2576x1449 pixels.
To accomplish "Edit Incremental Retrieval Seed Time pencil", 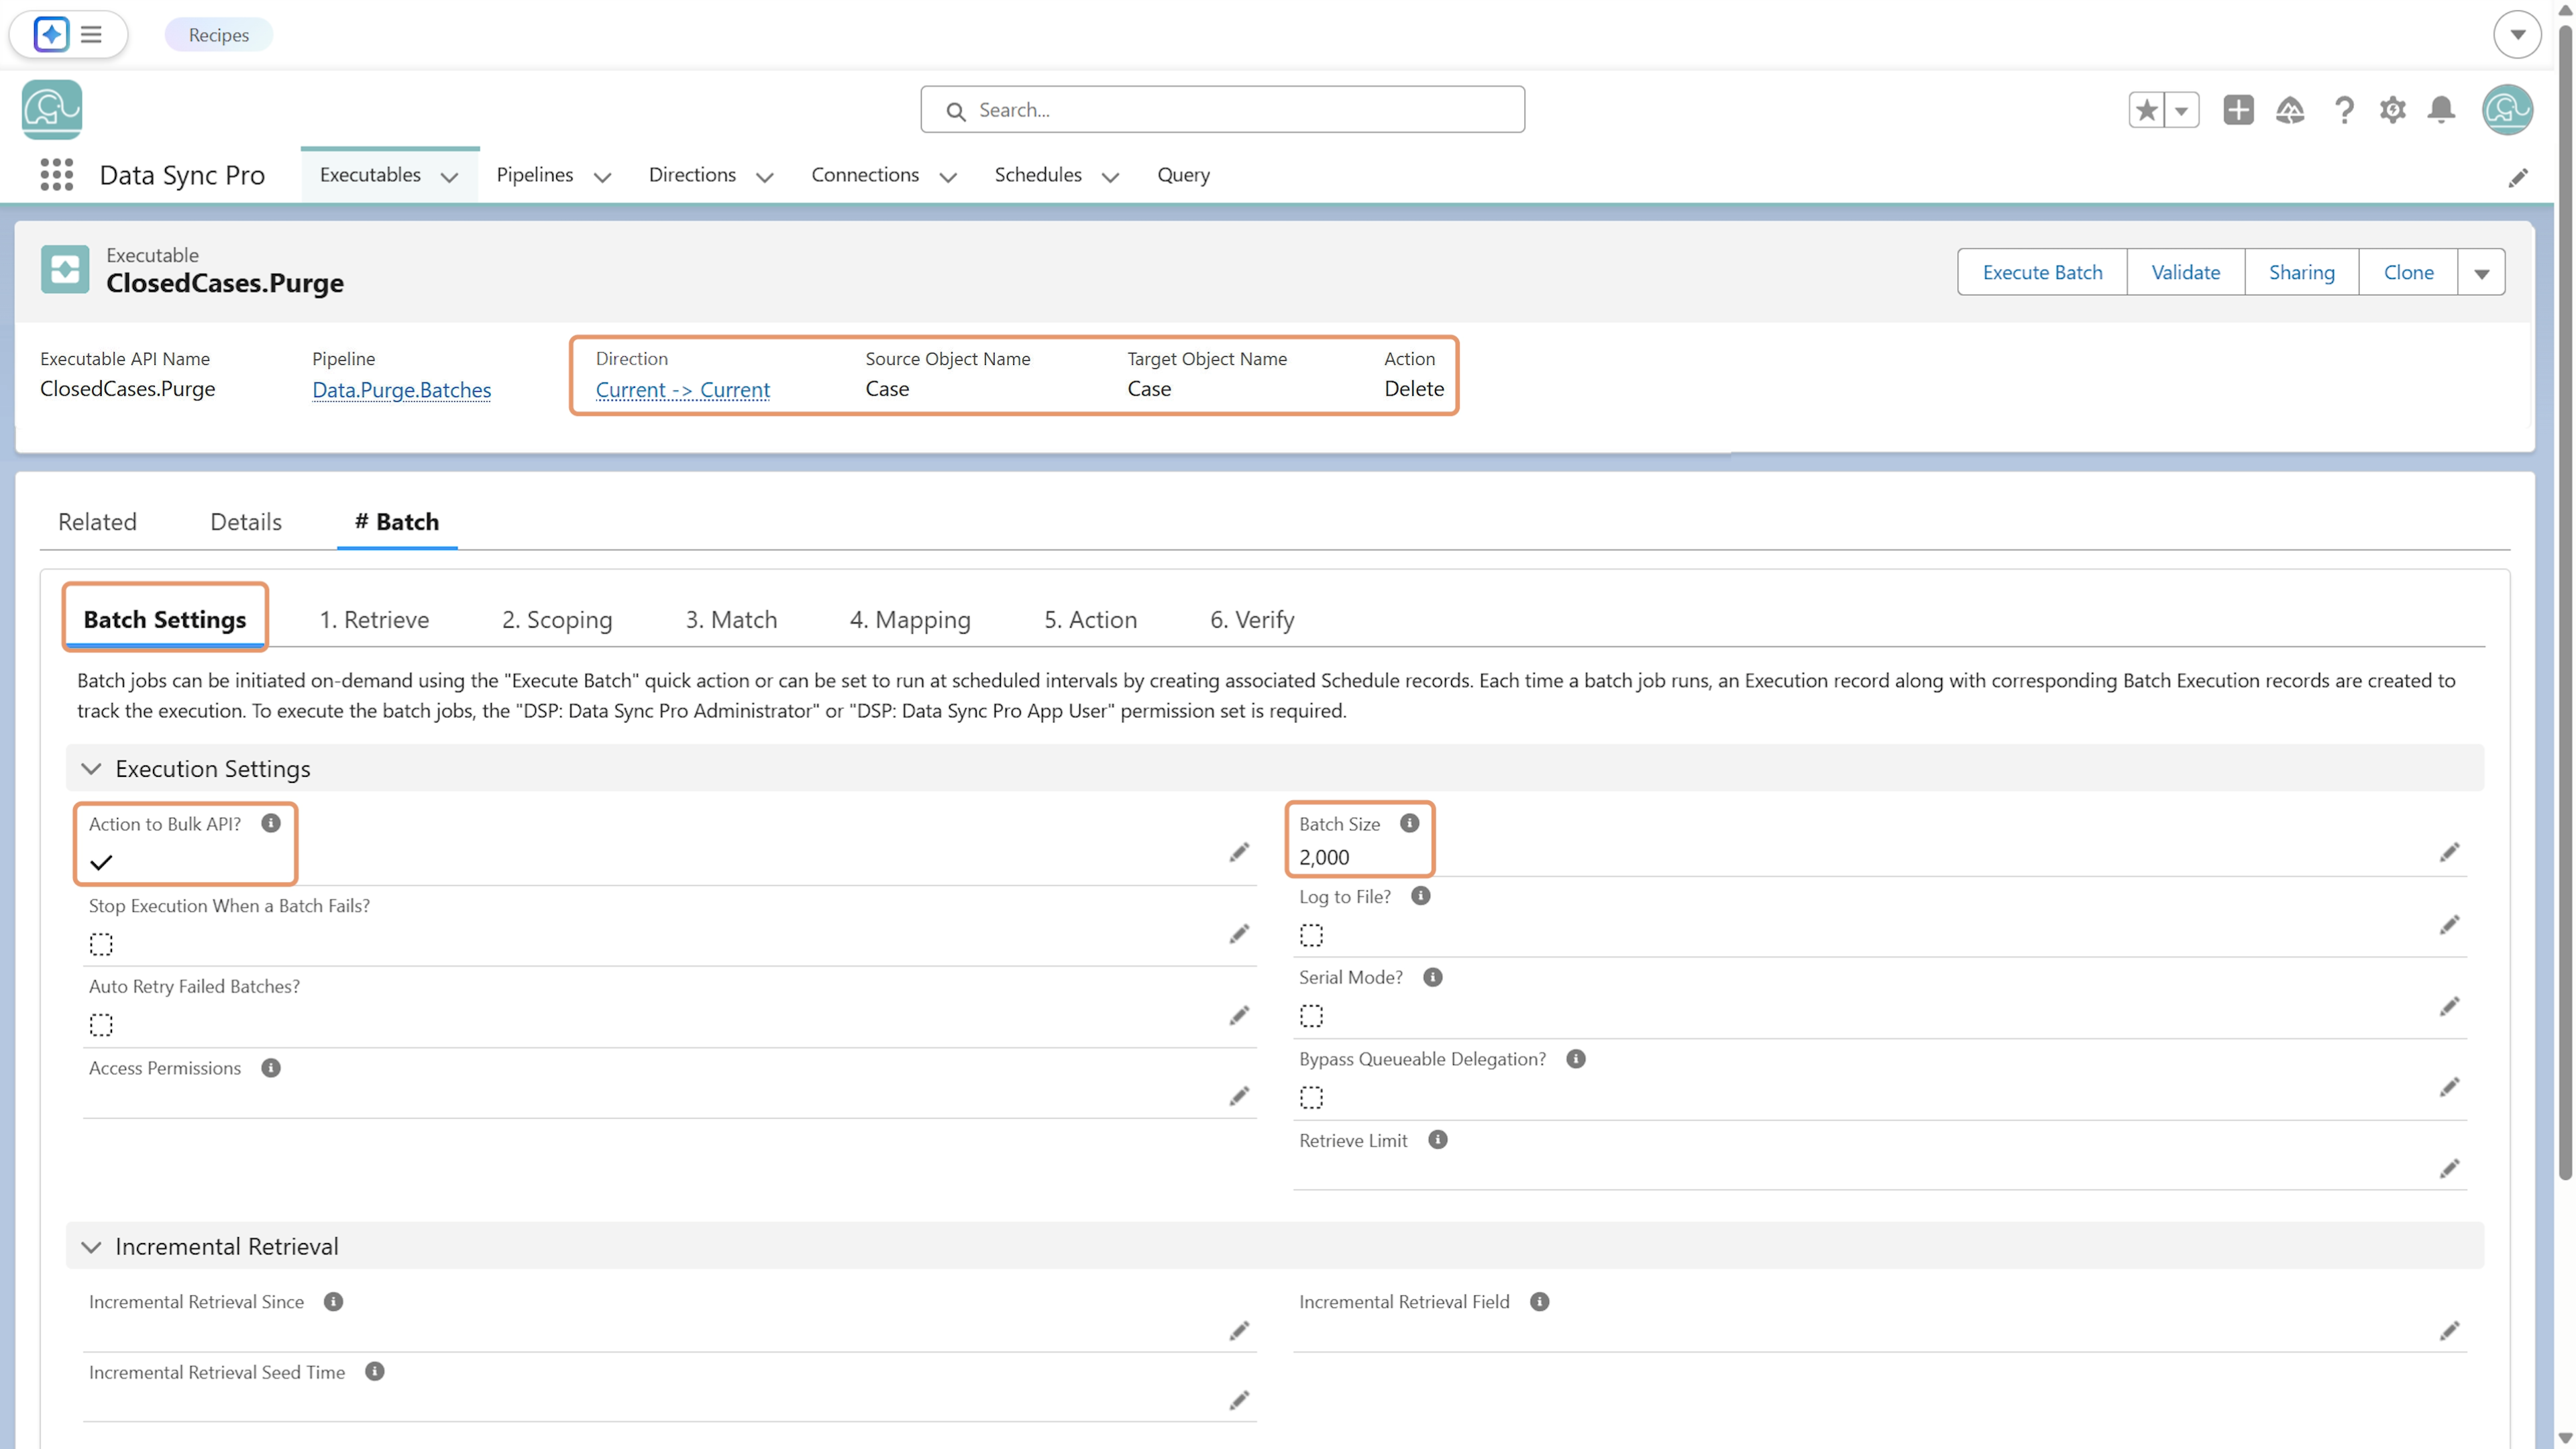I will coord(1239,1400).
